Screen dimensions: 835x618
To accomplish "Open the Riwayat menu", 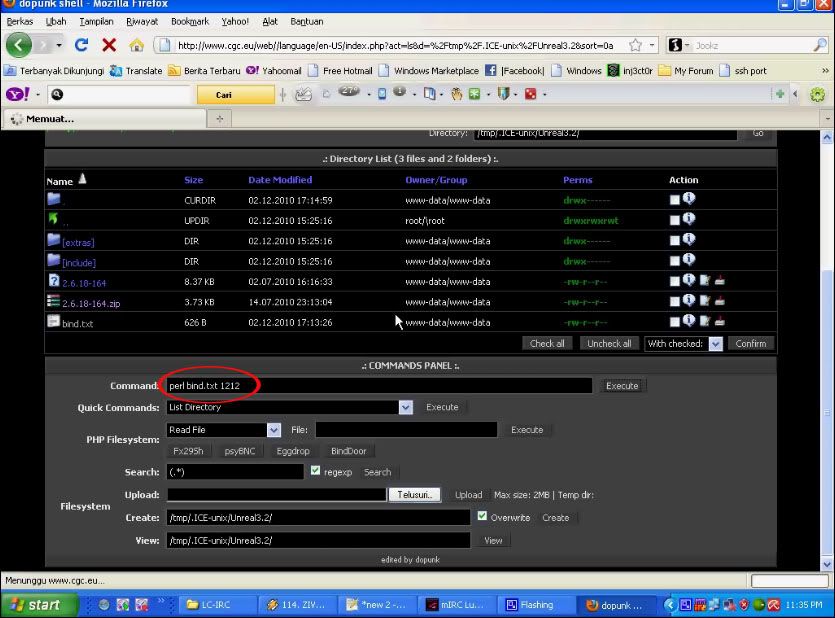I will [x=142, y=21].
